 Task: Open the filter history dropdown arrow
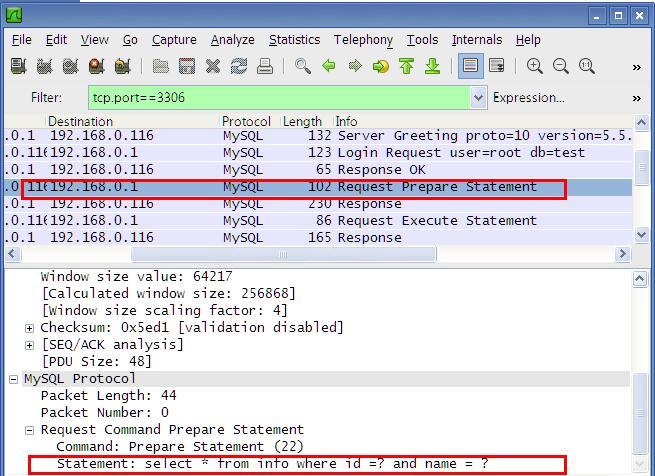coord(478,98)
